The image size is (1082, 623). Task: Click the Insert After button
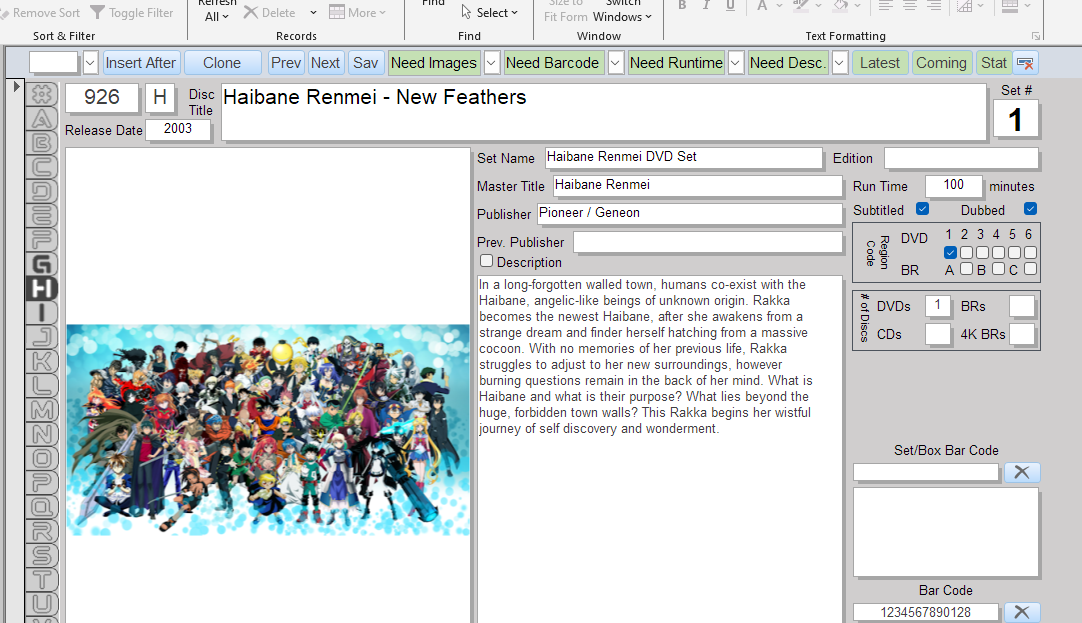141,63
